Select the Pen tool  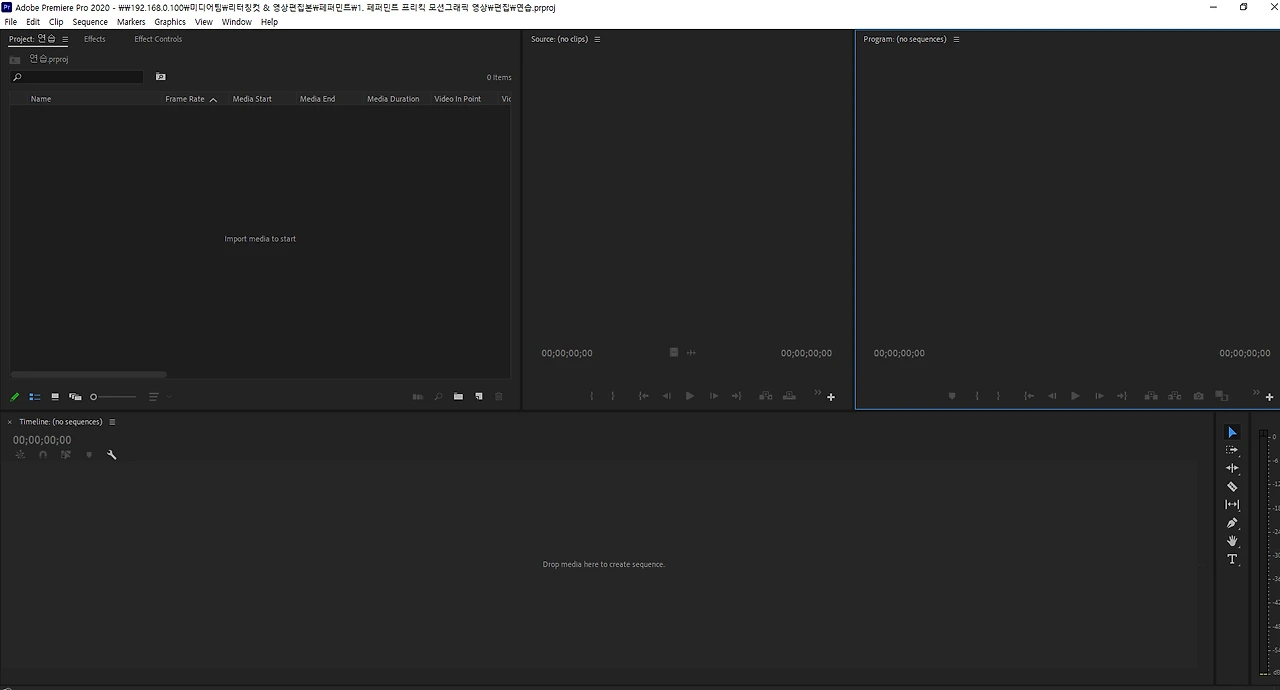tap(1232, 523)
